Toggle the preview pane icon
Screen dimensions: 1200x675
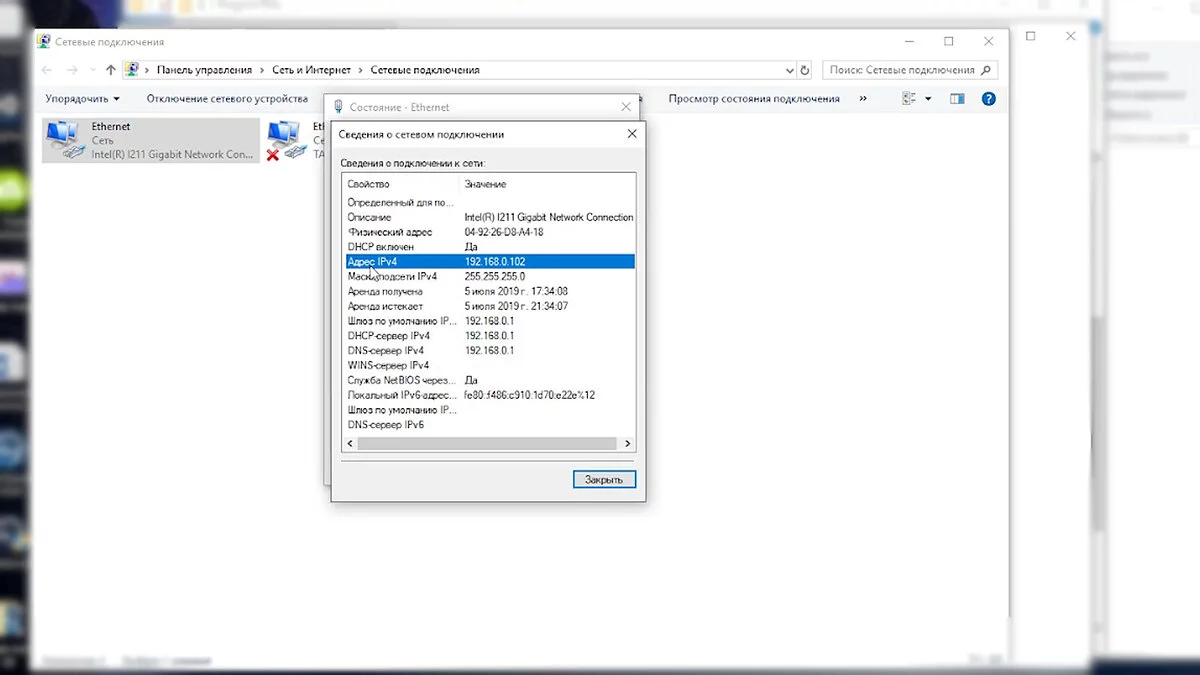pos(957,99)
